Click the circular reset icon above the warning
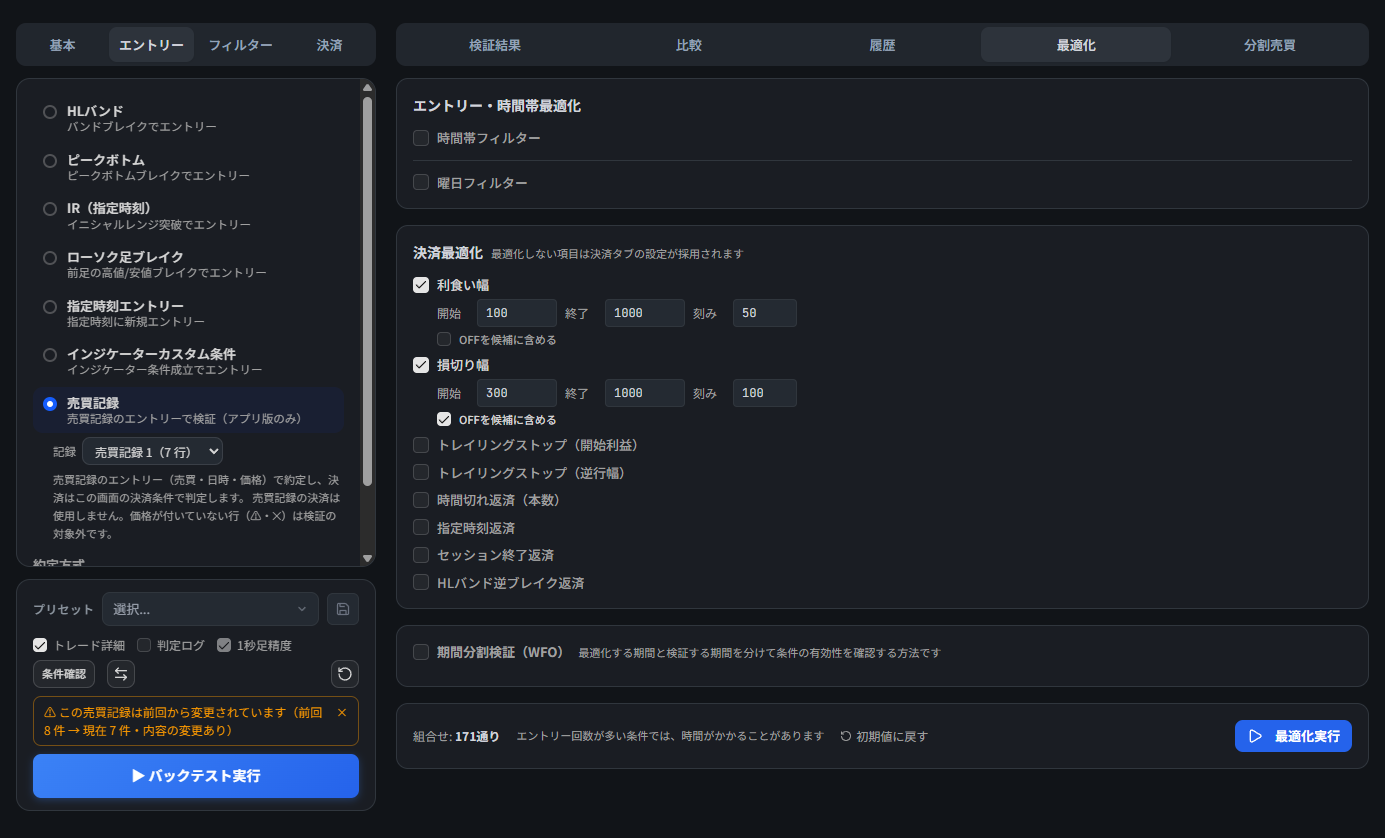The height and width of the screenshot is (838, 1385). coord(345,674)
